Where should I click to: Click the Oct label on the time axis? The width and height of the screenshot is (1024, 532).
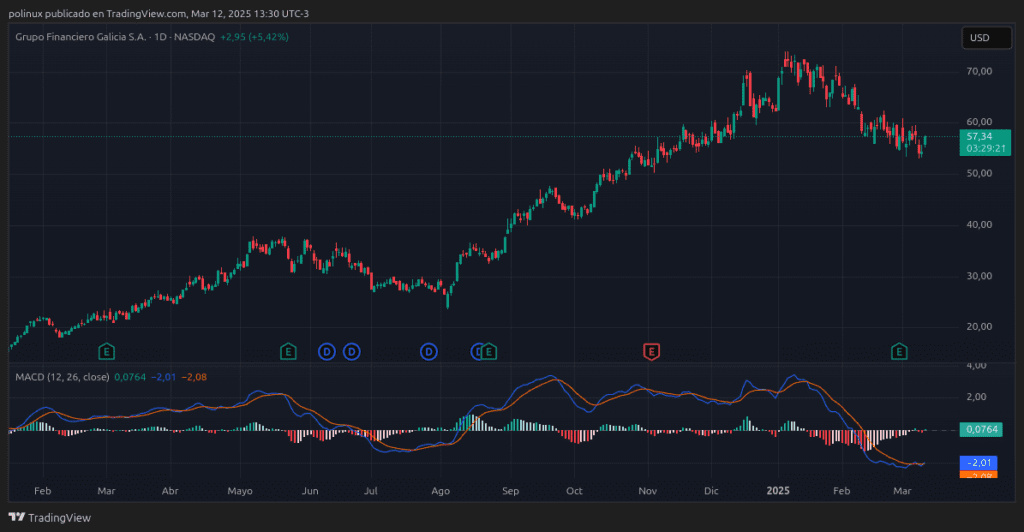point(574,492)
